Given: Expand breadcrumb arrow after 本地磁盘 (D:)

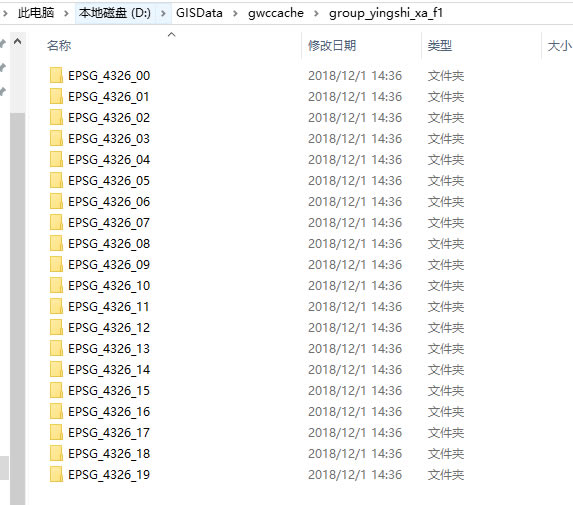Looking at the screenshot, I should click(163, 14).
